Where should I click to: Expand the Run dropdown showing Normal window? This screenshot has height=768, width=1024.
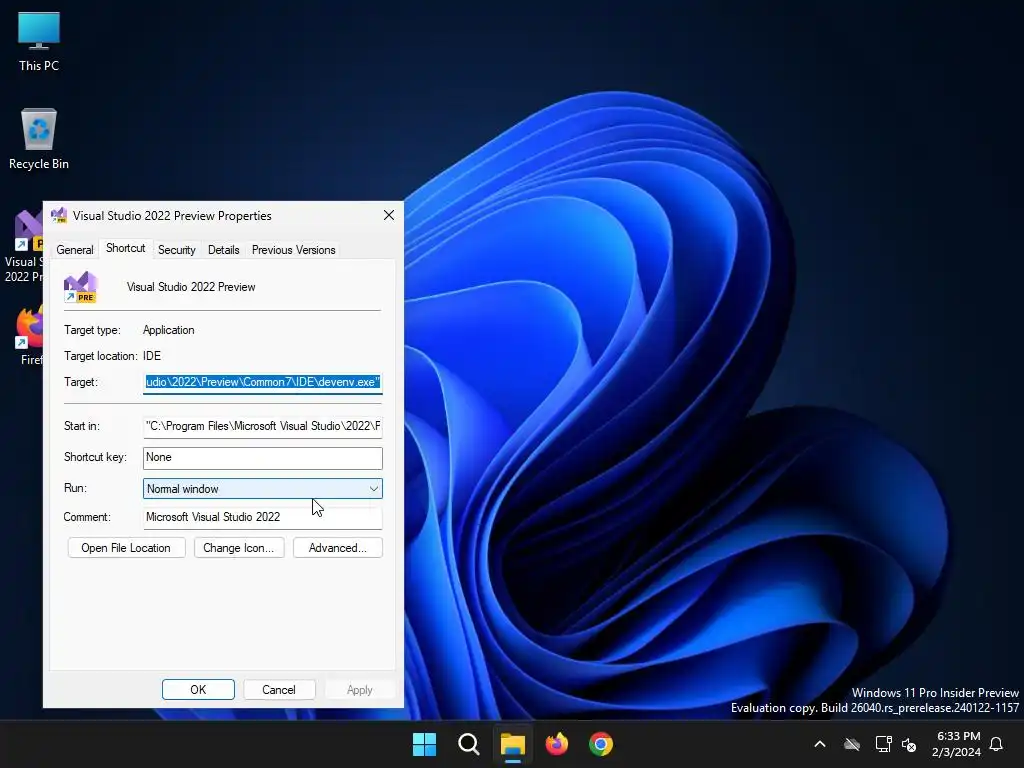[263, 488]
